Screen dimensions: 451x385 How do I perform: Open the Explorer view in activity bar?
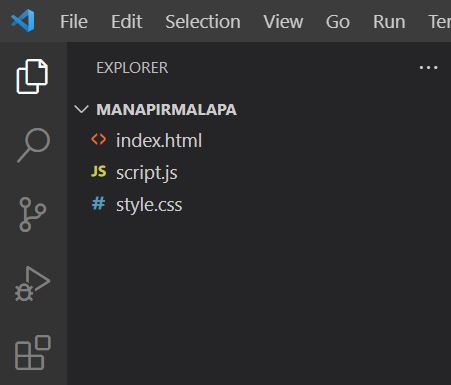(32, 76)
